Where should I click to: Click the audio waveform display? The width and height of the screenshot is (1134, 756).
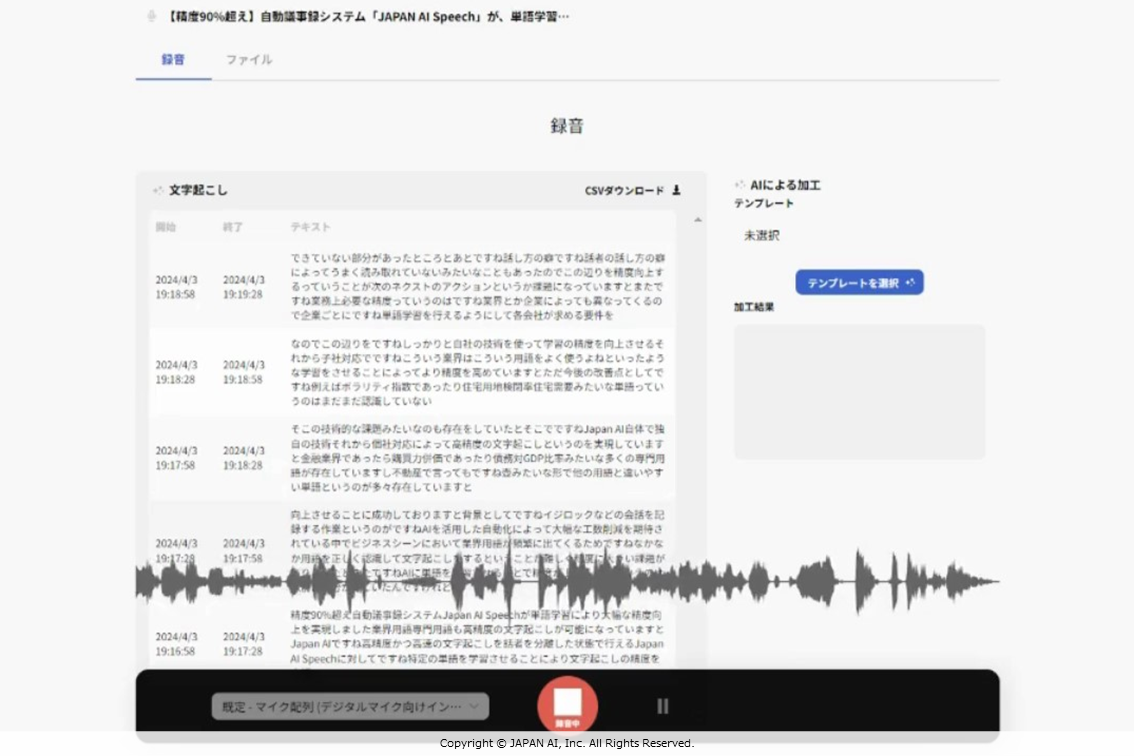pos(568,581)
